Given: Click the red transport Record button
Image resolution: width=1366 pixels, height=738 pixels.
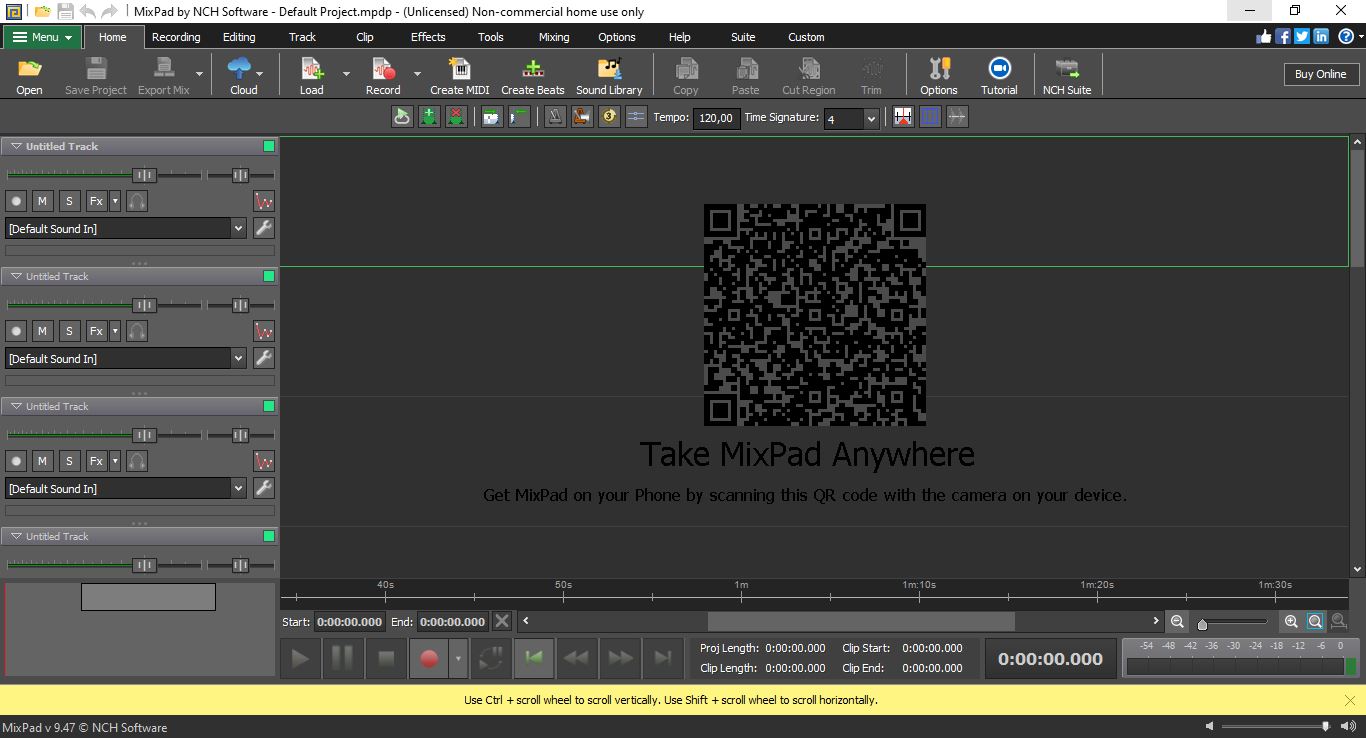Looking at the screenshot, I should [429, 658].
